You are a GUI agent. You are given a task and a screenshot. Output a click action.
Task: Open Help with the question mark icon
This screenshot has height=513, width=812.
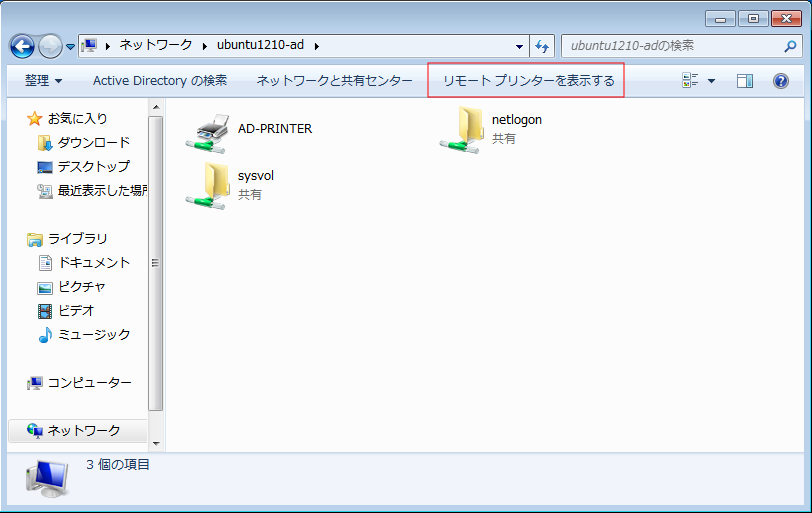781,81
